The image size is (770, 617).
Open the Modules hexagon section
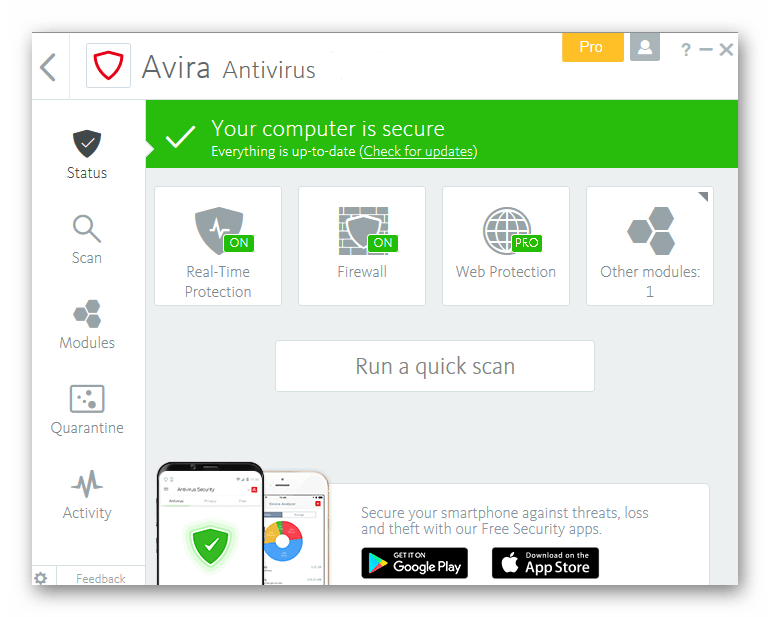pos(87,324)
